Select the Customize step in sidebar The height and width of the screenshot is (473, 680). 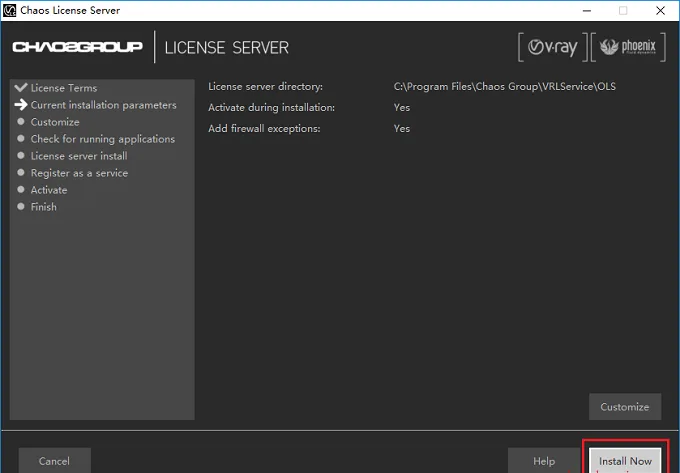pyautogui.click(x=55, y=122)
